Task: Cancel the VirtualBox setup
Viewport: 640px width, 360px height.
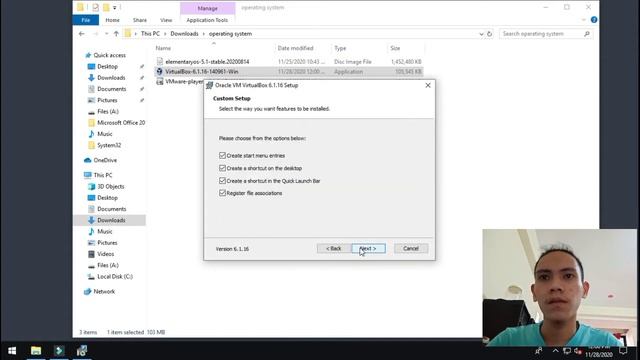Action: tap(411, 249)
